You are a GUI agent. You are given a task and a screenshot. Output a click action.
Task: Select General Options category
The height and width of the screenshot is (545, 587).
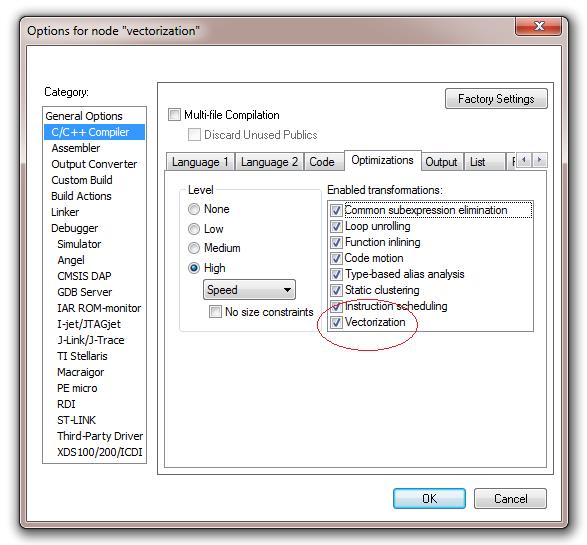coord(84,116)
